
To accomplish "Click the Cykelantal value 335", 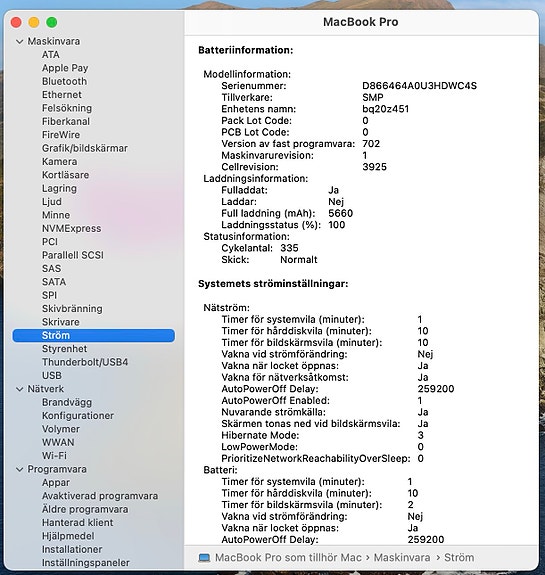I will coord(289,248).
